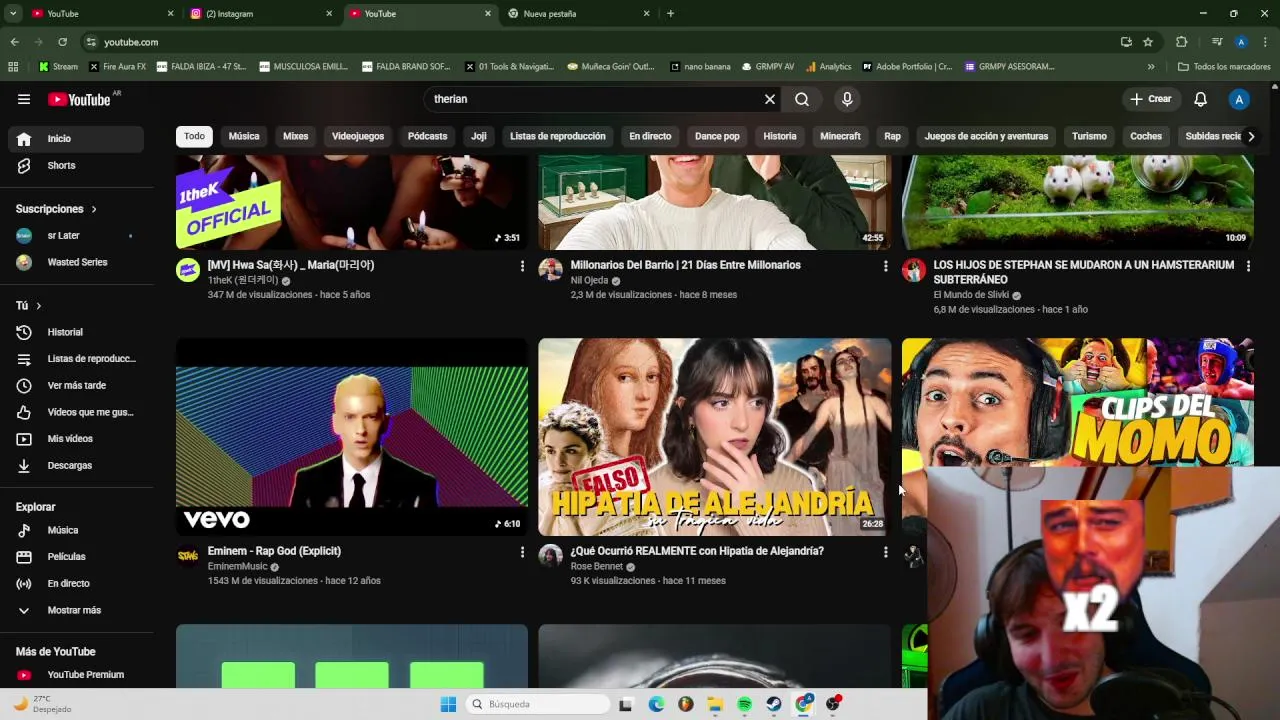The width and height of the screenshot is (1280, 720).
Task: Focus the Chrome address bar
Action: [x=600, y=42]
